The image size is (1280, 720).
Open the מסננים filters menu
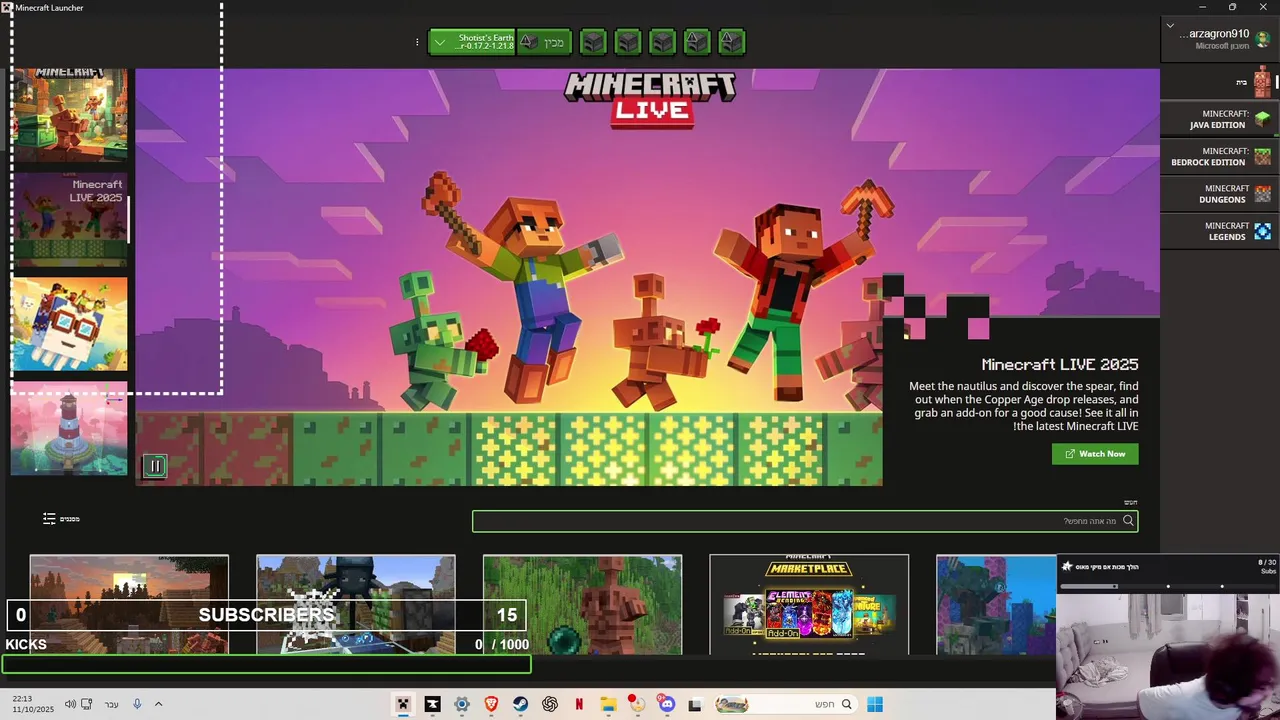(x=61, y=519)
